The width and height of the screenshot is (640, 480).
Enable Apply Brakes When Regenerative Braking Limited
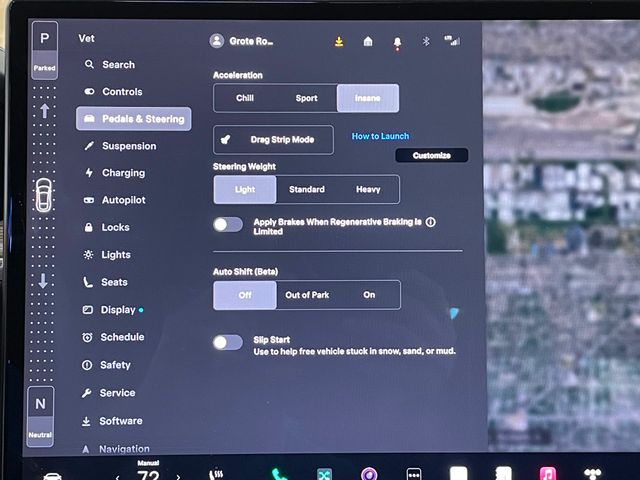(228, 224)
